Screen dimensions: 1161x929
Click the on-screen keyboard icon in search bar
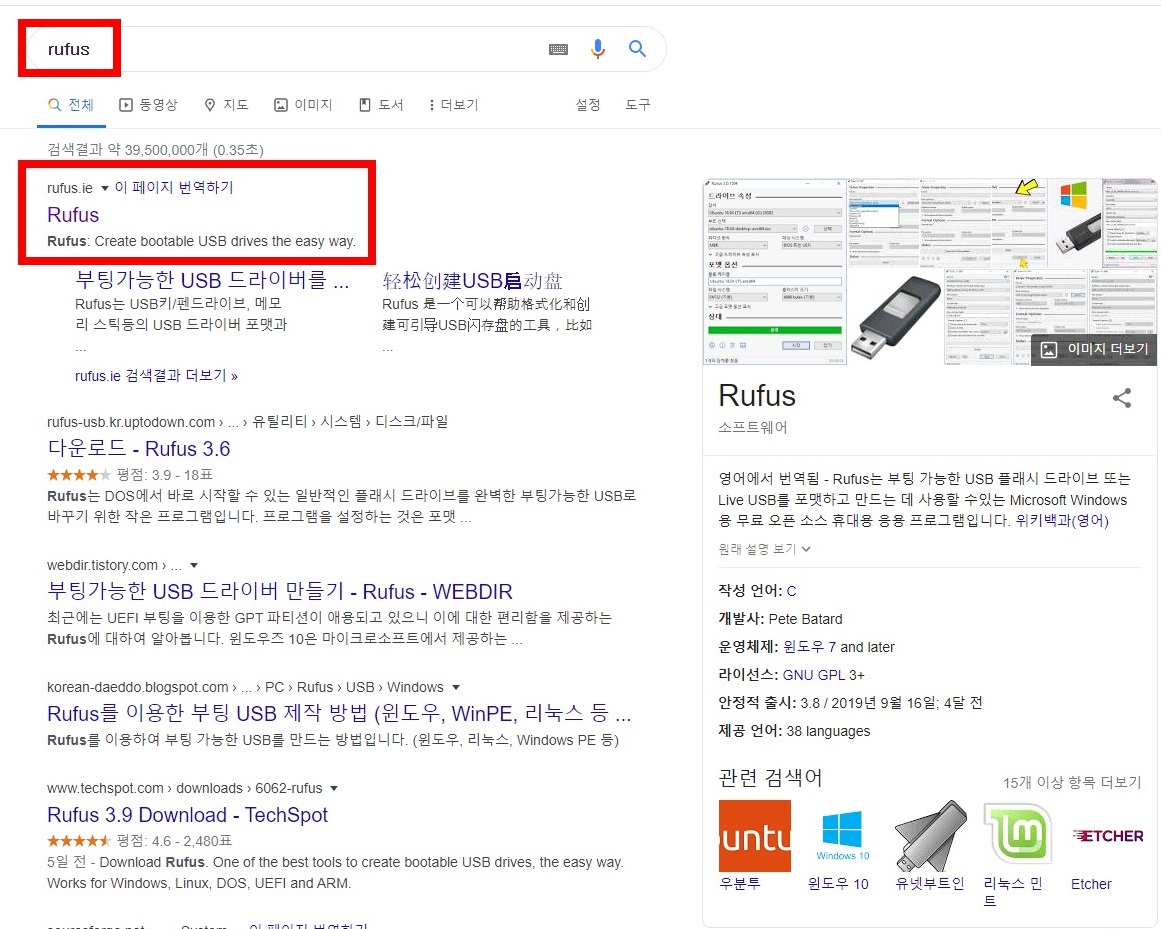pyautogui.click(x=558, y=49)
